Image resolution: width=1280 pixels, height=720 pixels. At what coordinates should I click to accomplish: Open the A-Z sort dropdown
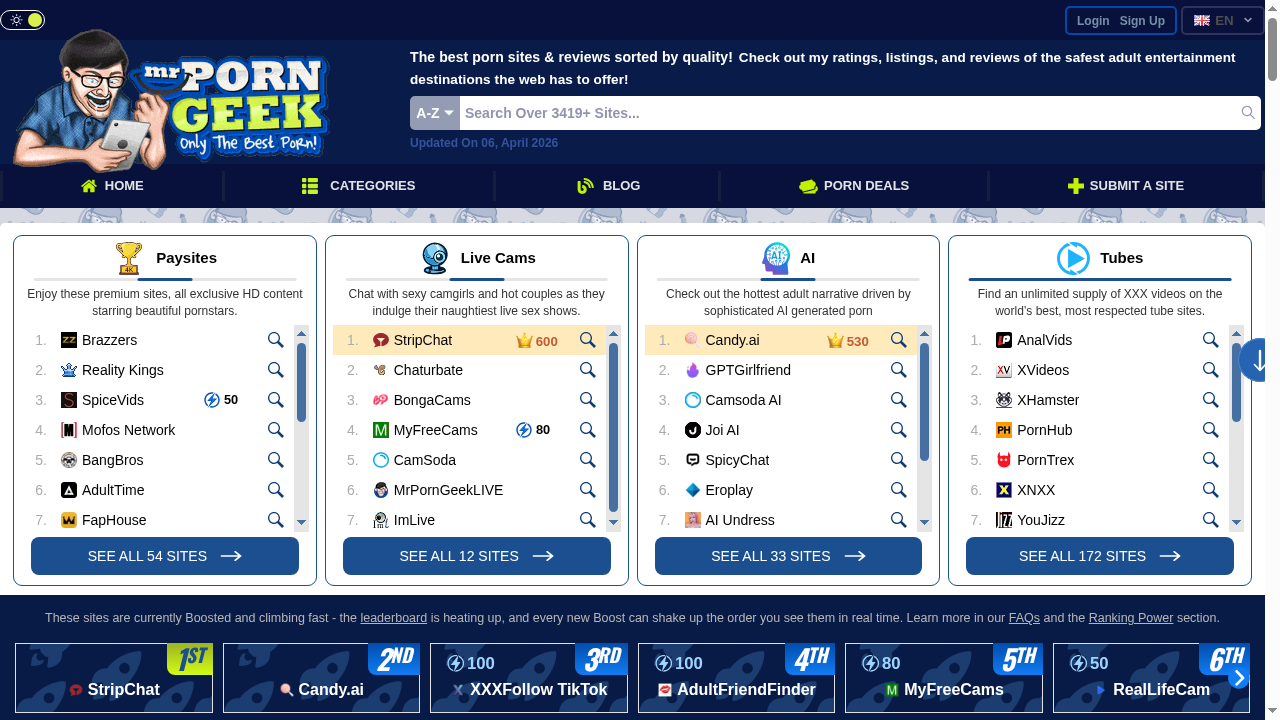tap(434, 113)
